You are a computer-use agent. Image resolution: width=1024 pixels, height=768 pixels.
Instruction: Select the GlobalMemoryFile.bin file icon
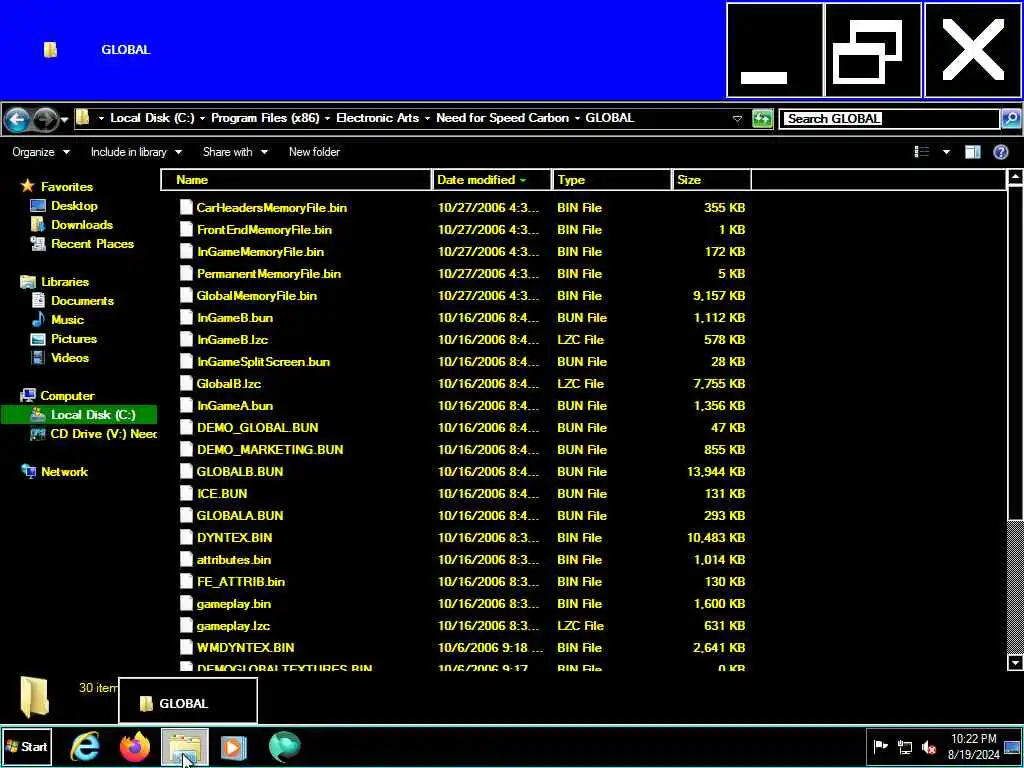(186, 296)
